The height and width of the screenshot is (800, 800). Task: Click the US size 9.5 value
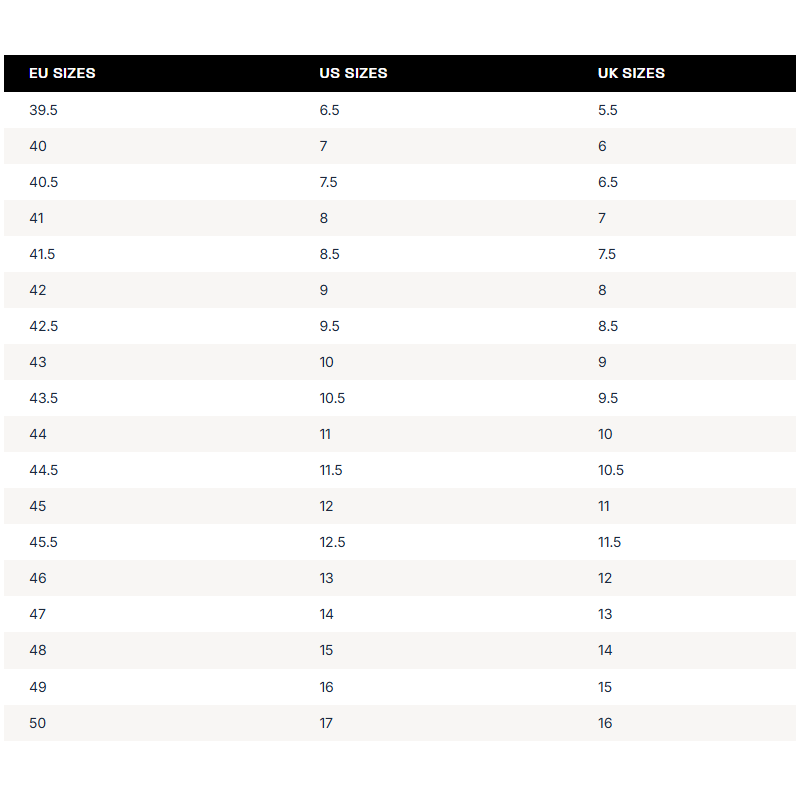tap(329, 326)
